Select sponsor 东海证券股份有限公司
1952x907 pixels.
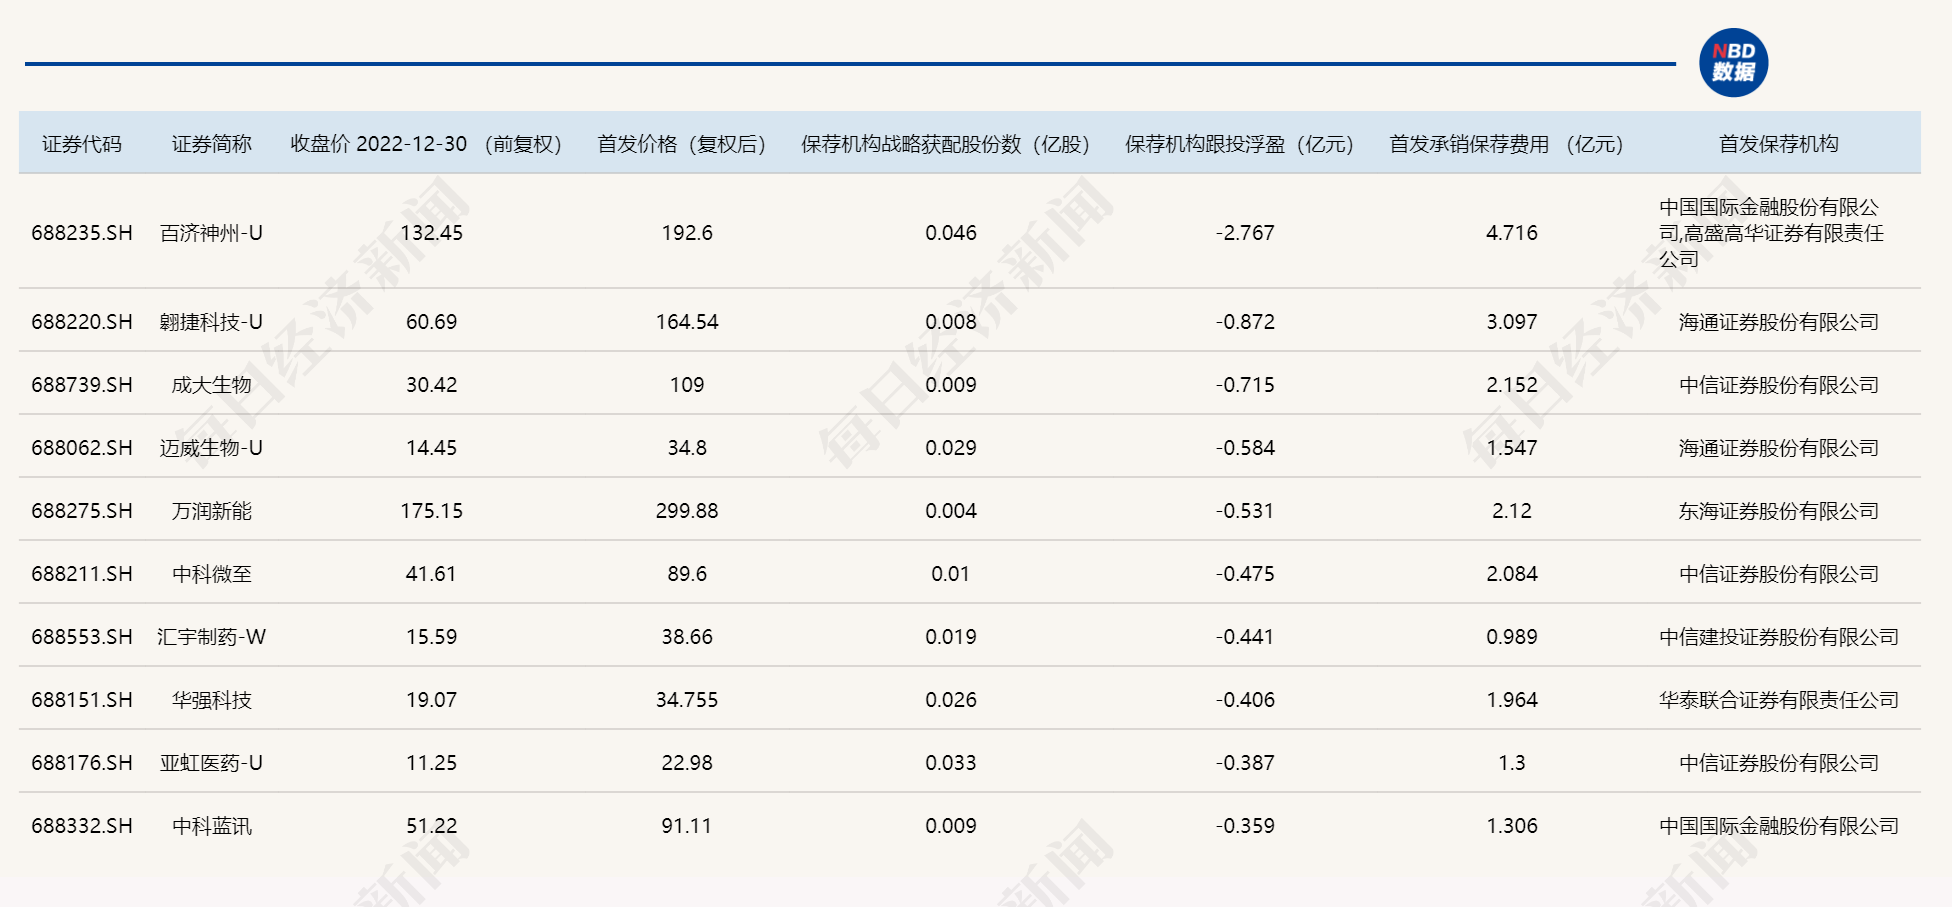coord(1779,511)
